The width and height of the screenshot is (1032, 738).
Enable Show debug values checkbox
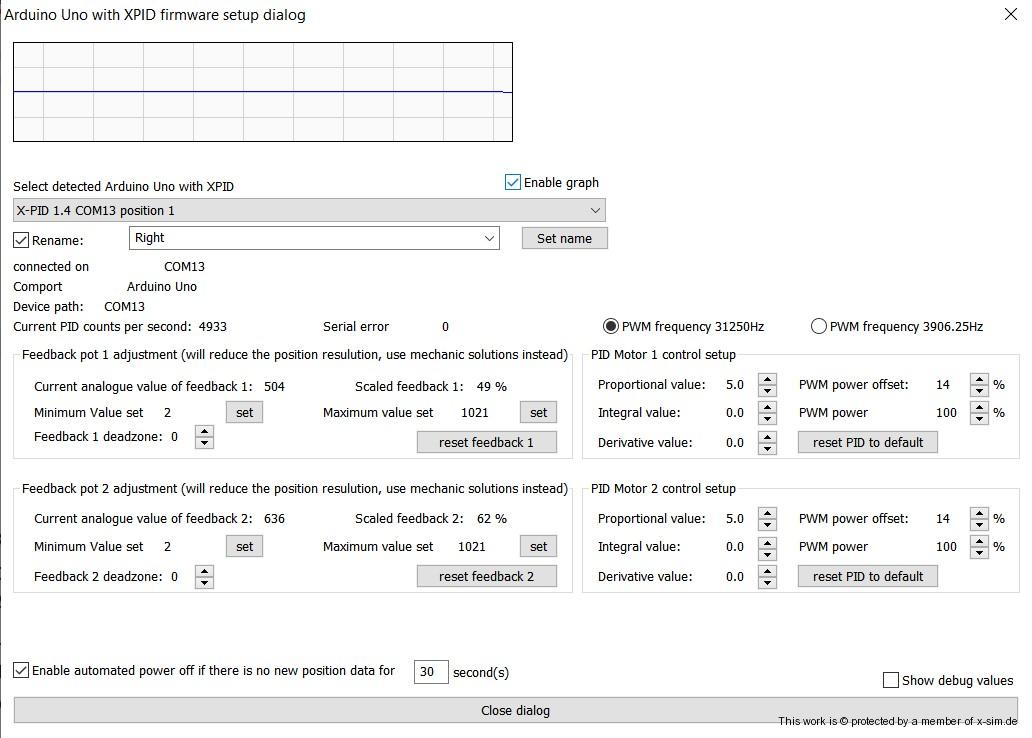pyautogui.click(x=891, y=680)
